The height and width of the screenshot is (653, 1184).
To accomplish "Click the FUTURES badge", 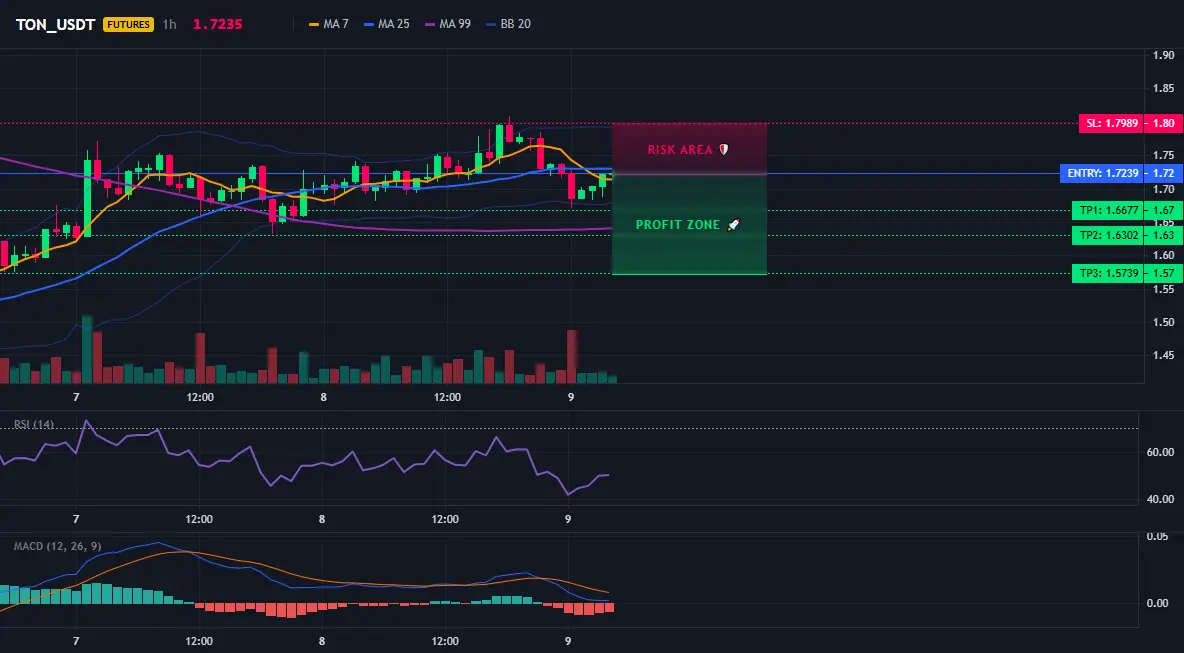I will (128, 24).
